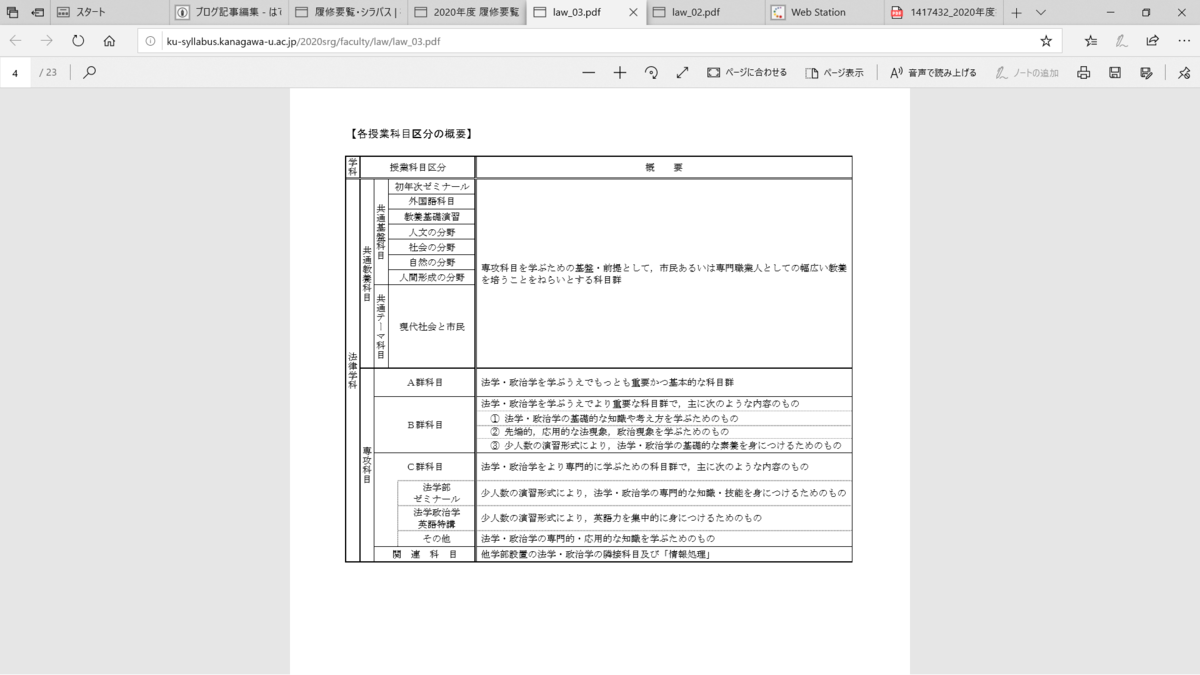Viewport: 1200px width, 675px height.
Task: Add this page to favorites star
Action: pyautogui.click(x=1046, y=41)
